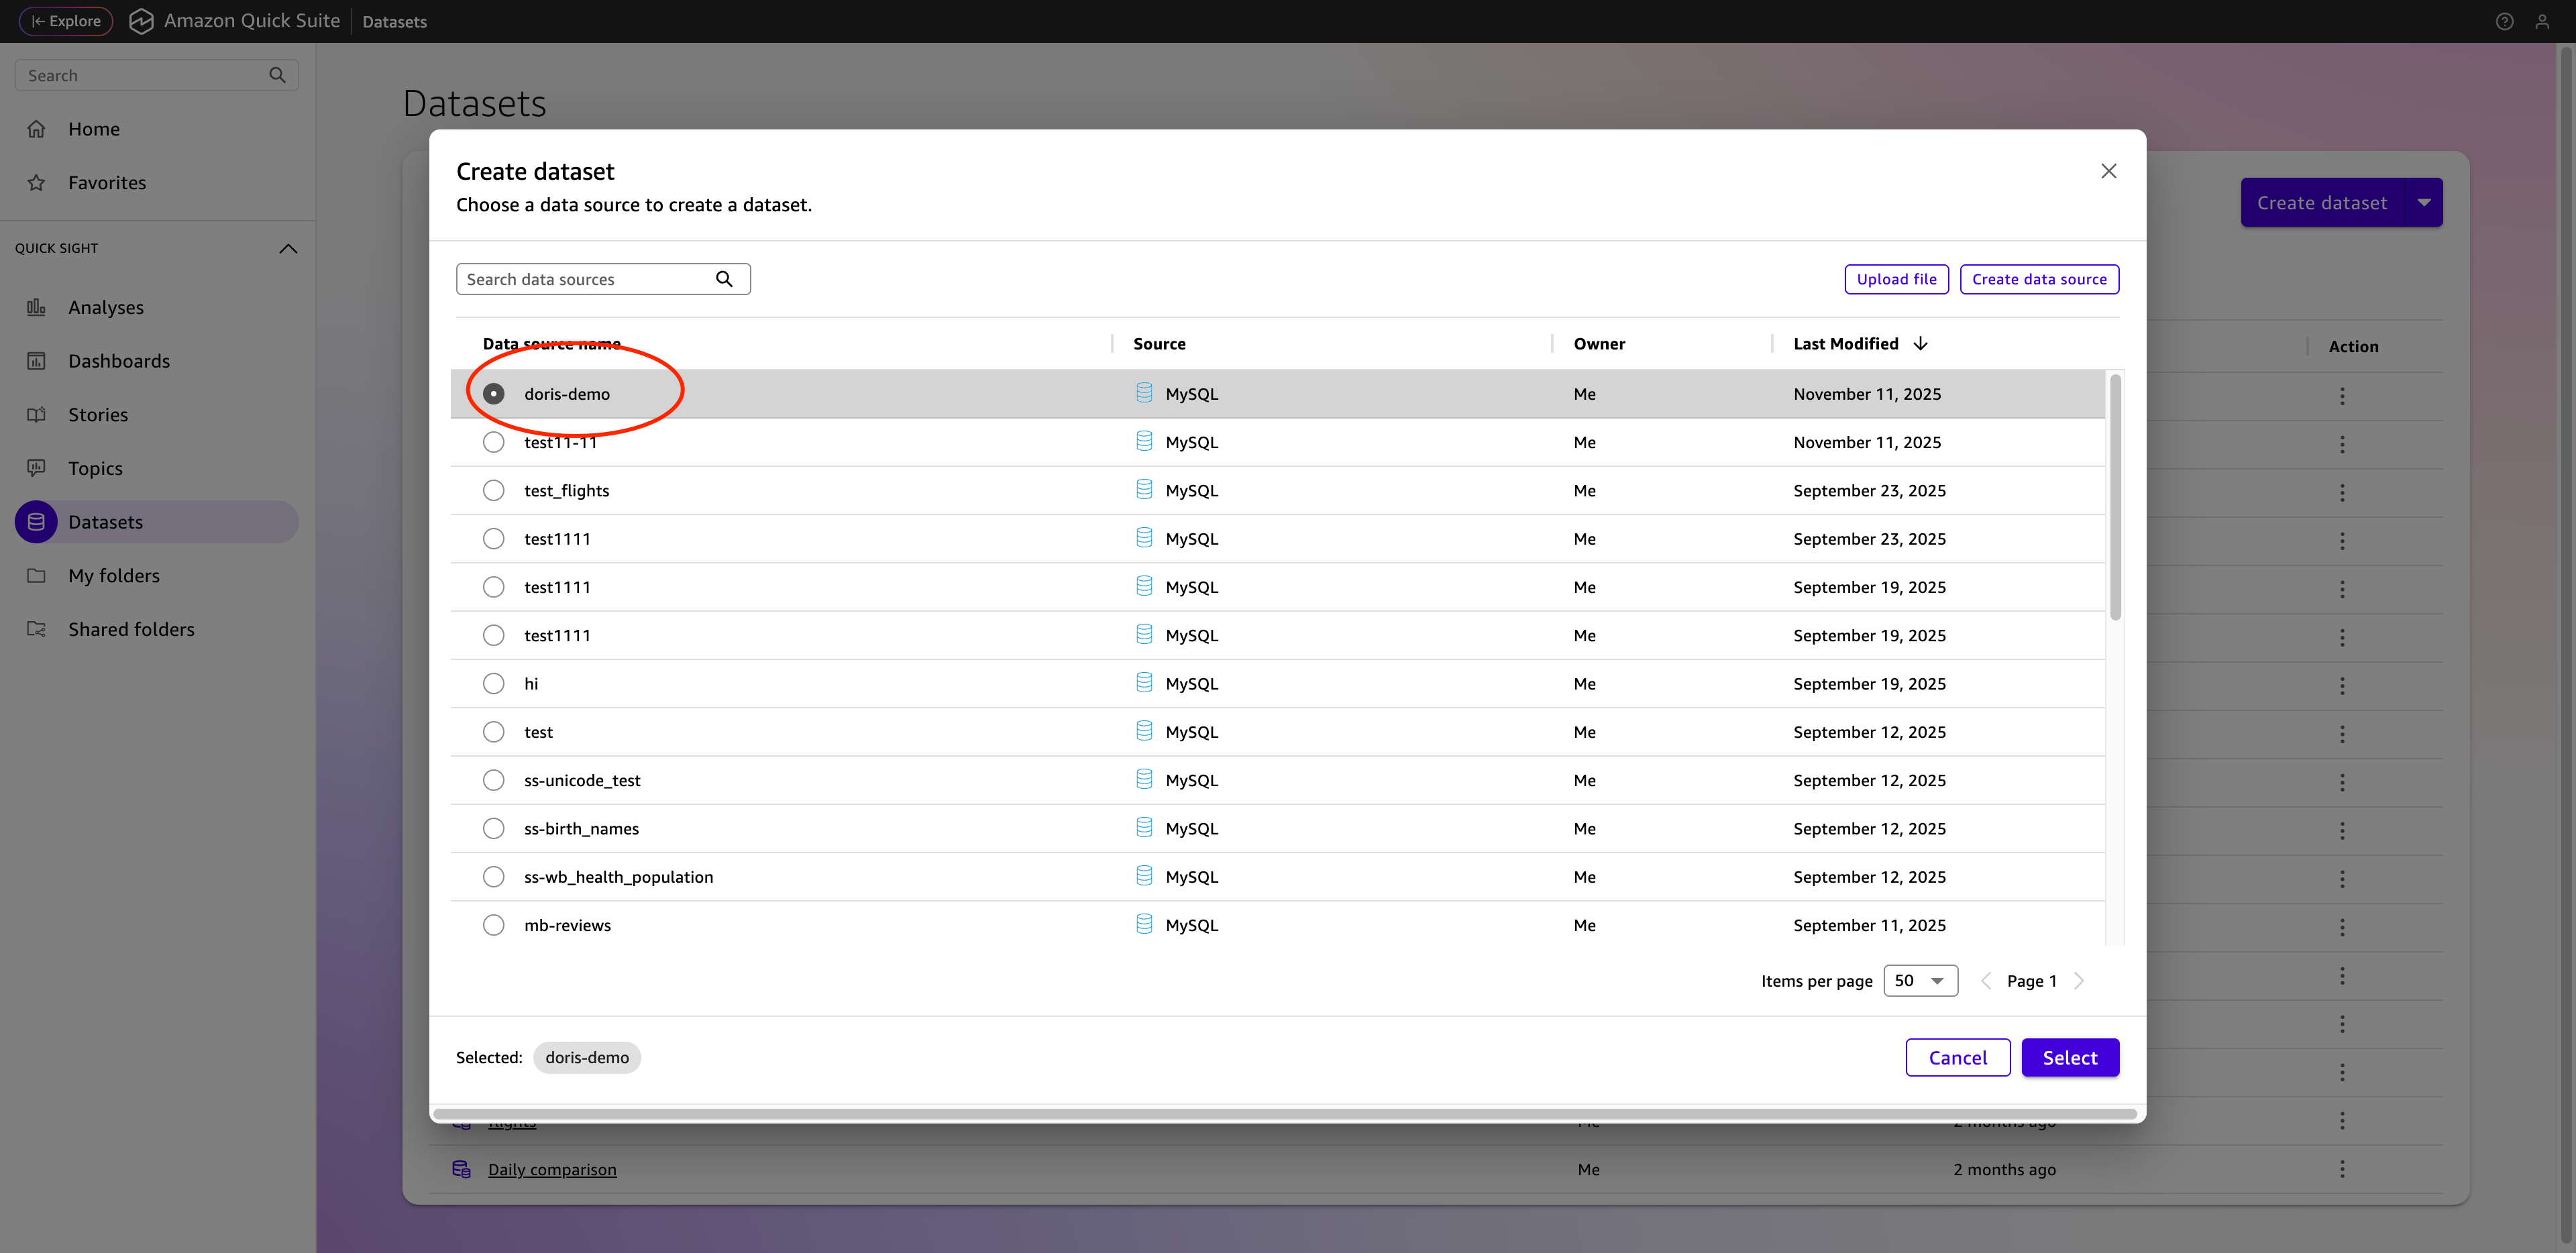The image size is (2576, 1253).
Task: Open the Daily comparison dataset link
Action: click(552, 1168)
